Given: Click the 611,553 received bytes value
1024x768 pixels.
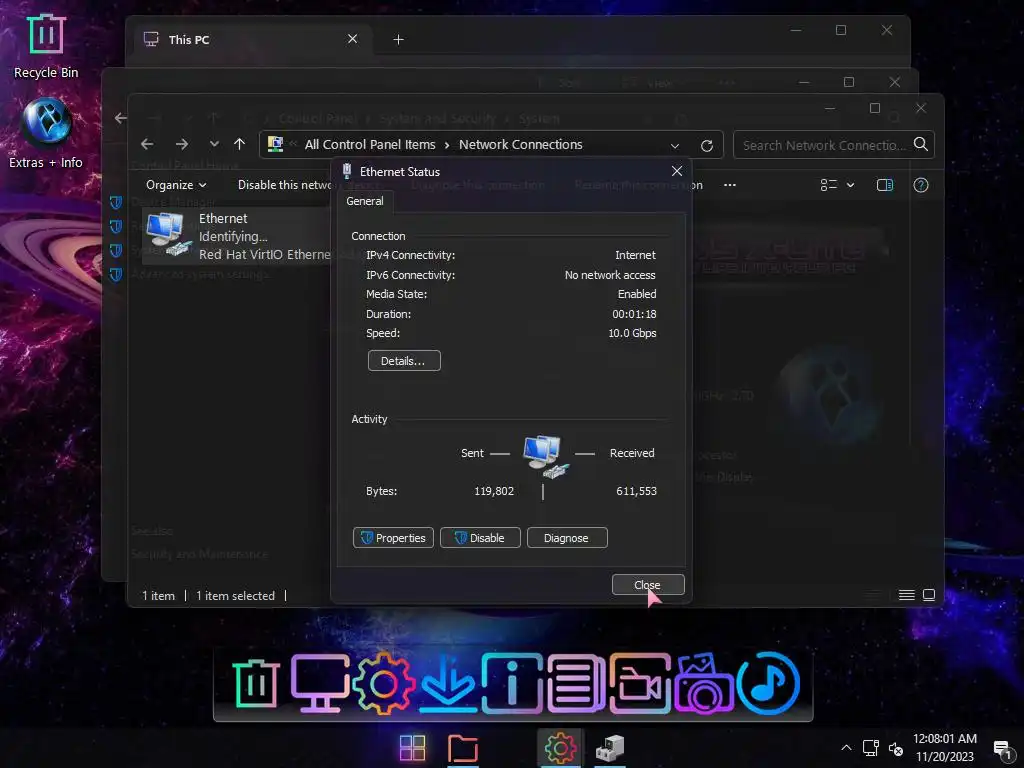Looking at the screenshot, I should click(636, 491).
